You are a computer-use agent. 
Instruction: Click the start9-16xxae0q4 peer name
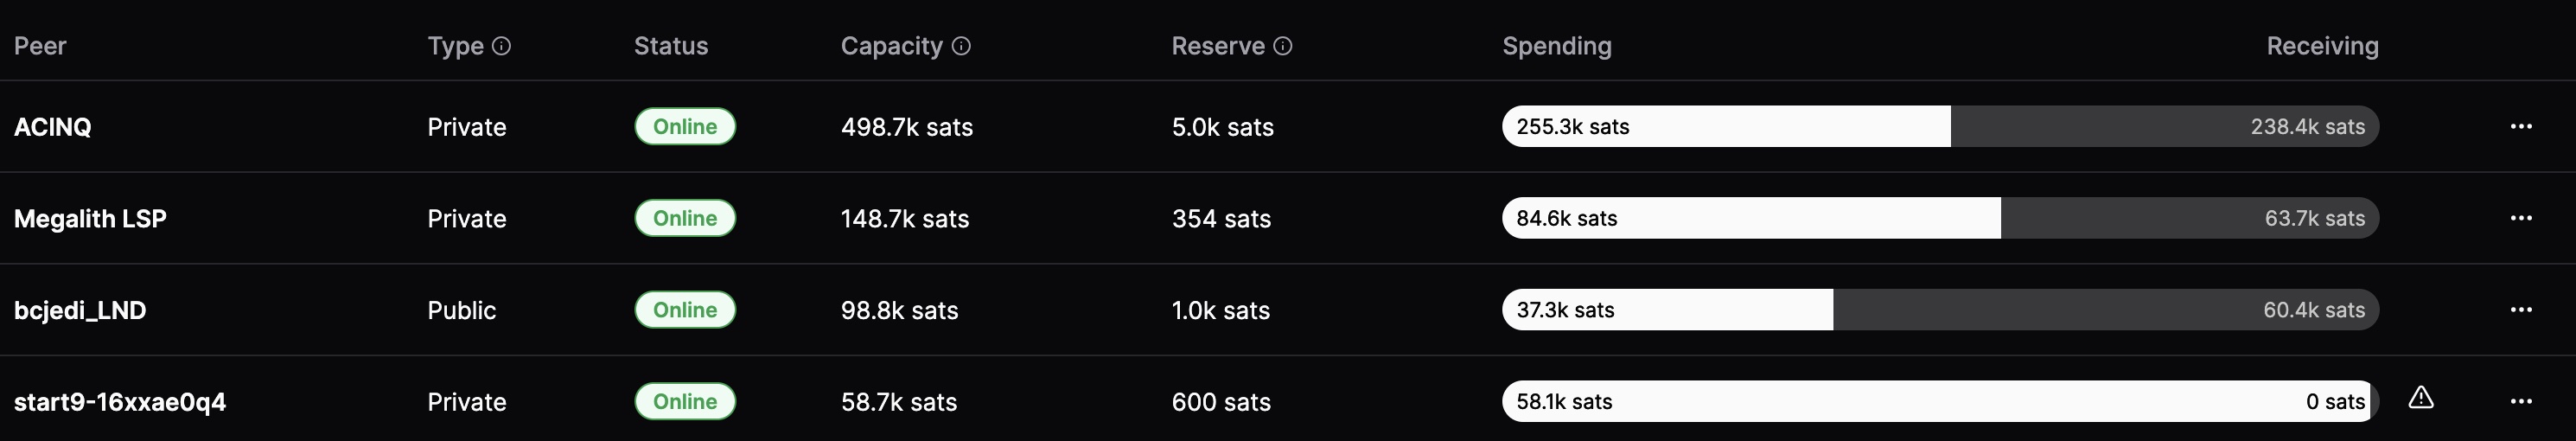120,402
